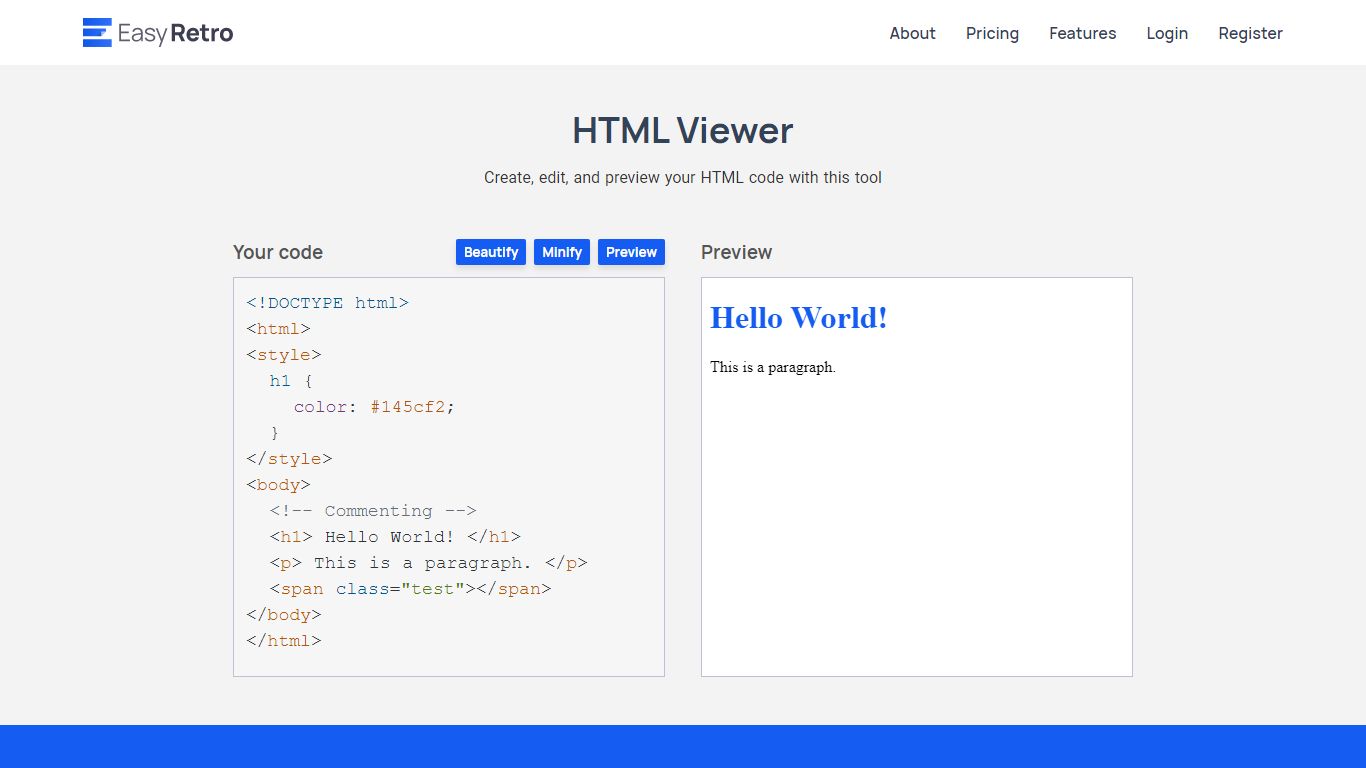Click the opening <body> tag line

point(278,485)
